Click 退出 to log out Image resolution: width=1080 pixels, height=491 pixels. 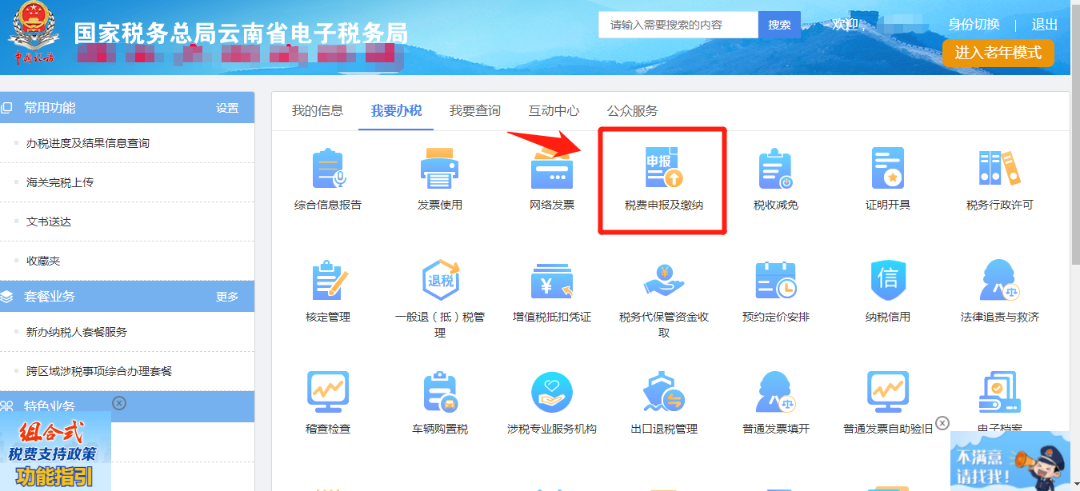click(x=1044, y=24)
